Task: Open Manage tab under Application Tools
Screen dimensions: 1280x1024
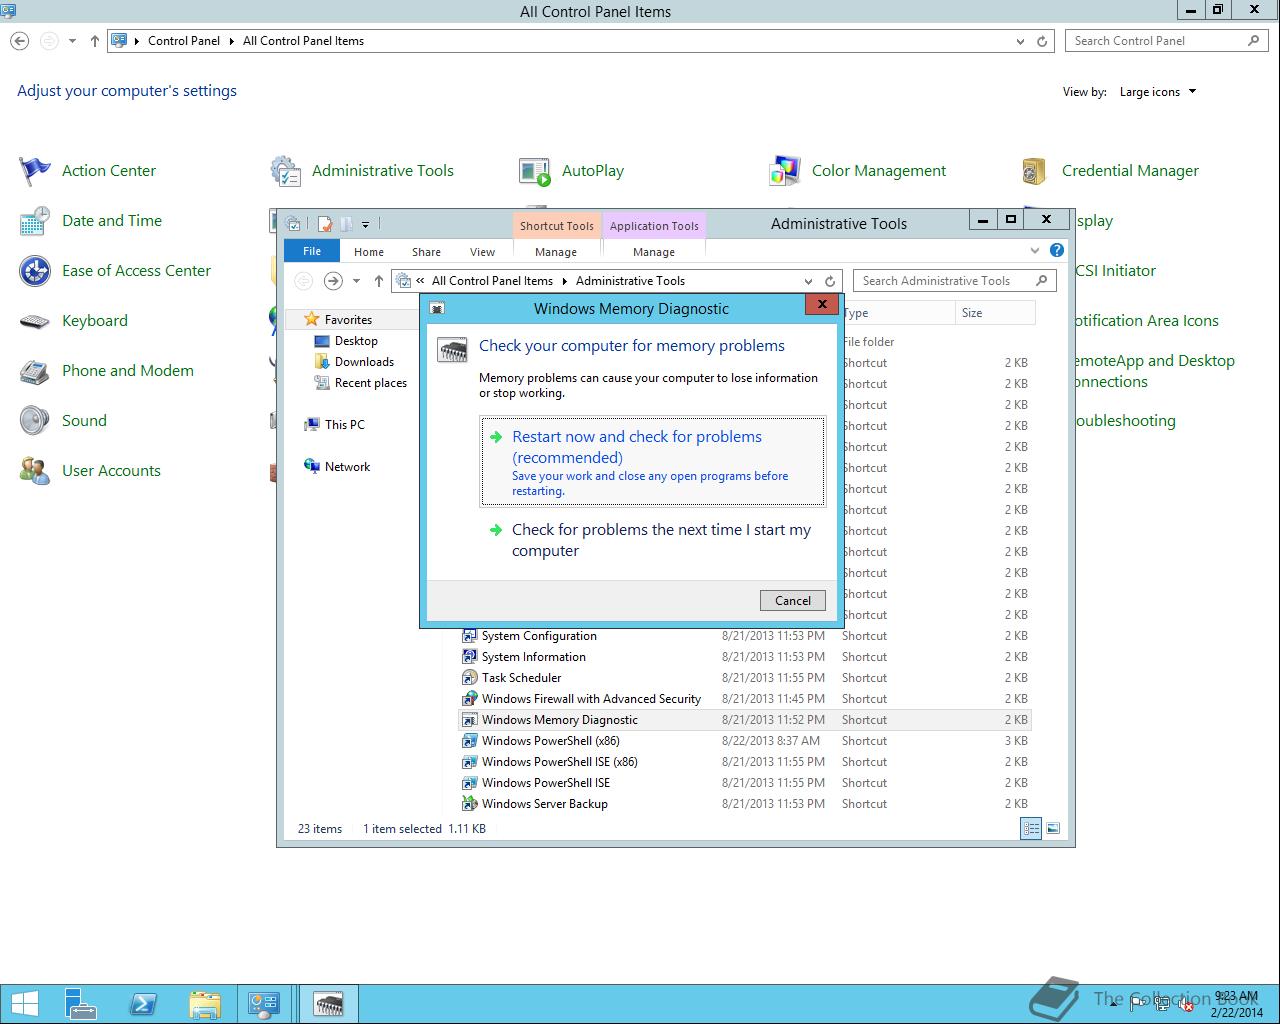Action: [x=654, y=252]
